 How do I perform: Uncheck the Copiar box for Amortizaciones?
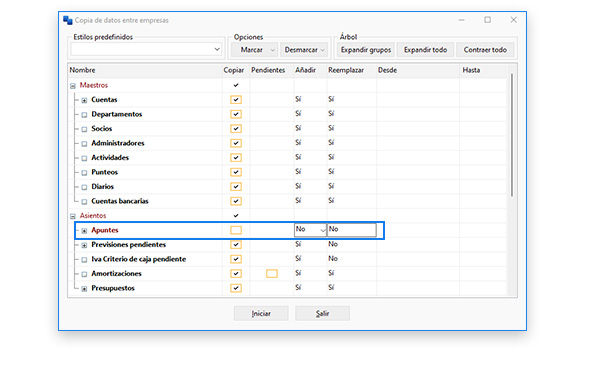click(x=236, y=274)
